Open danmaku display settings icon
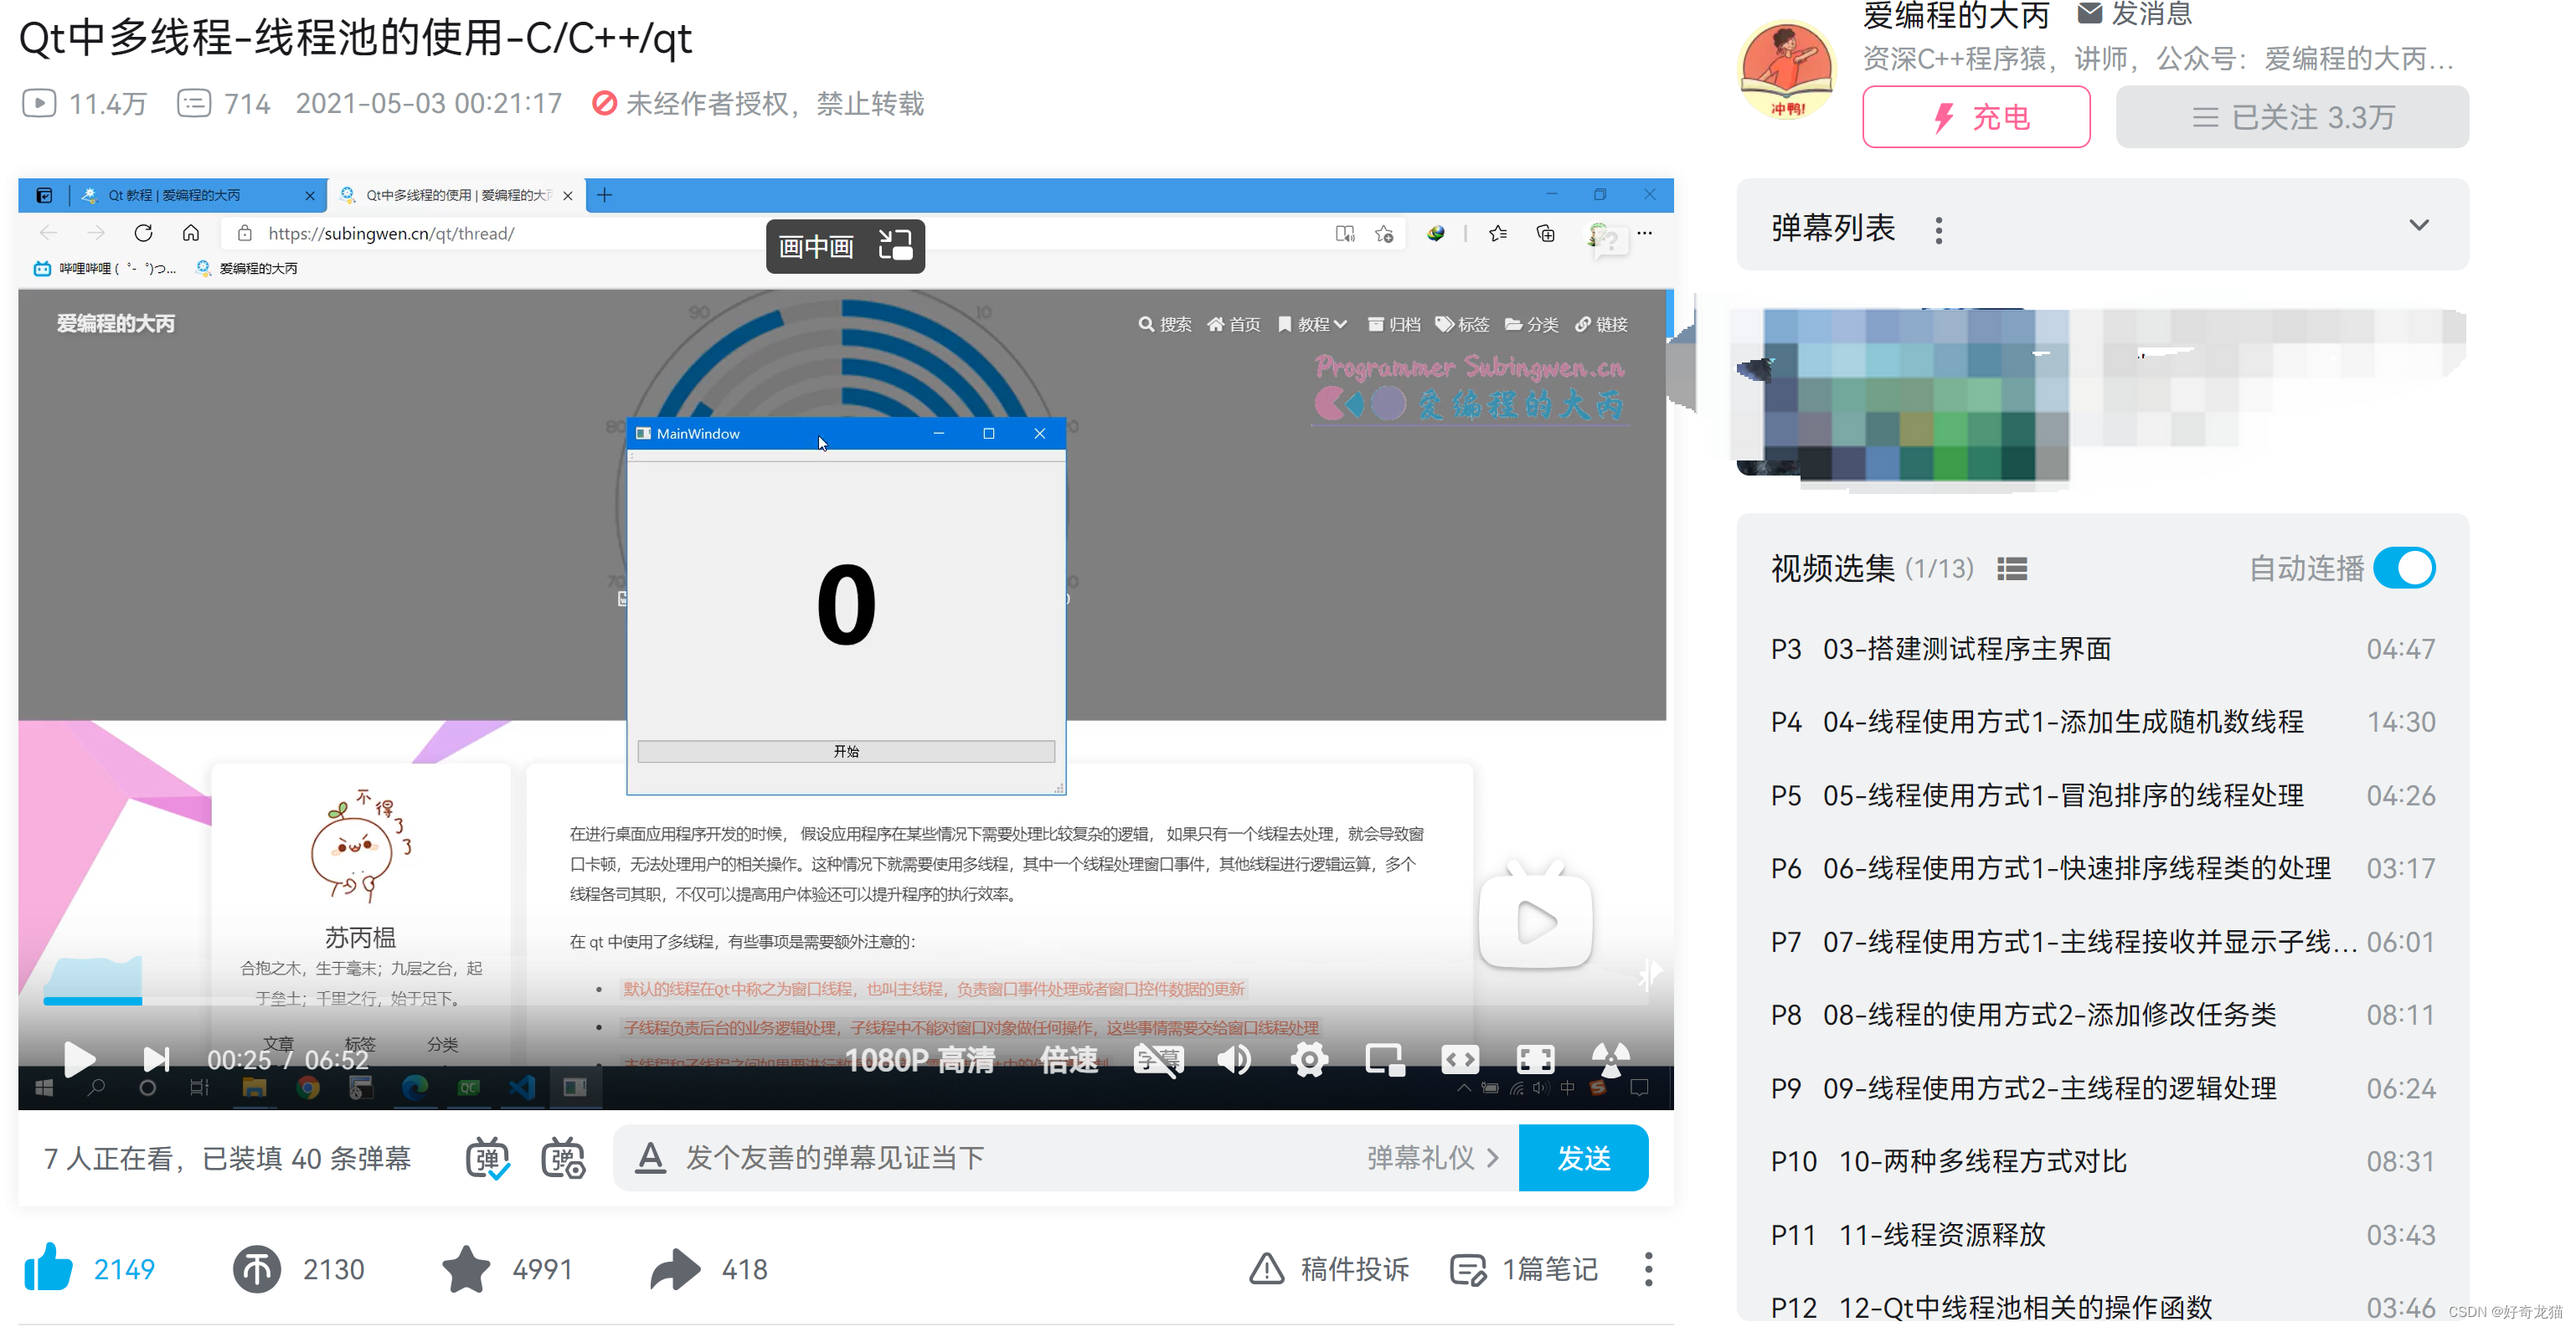This screenshot has height=1327, width=2576. [563, 1158]
